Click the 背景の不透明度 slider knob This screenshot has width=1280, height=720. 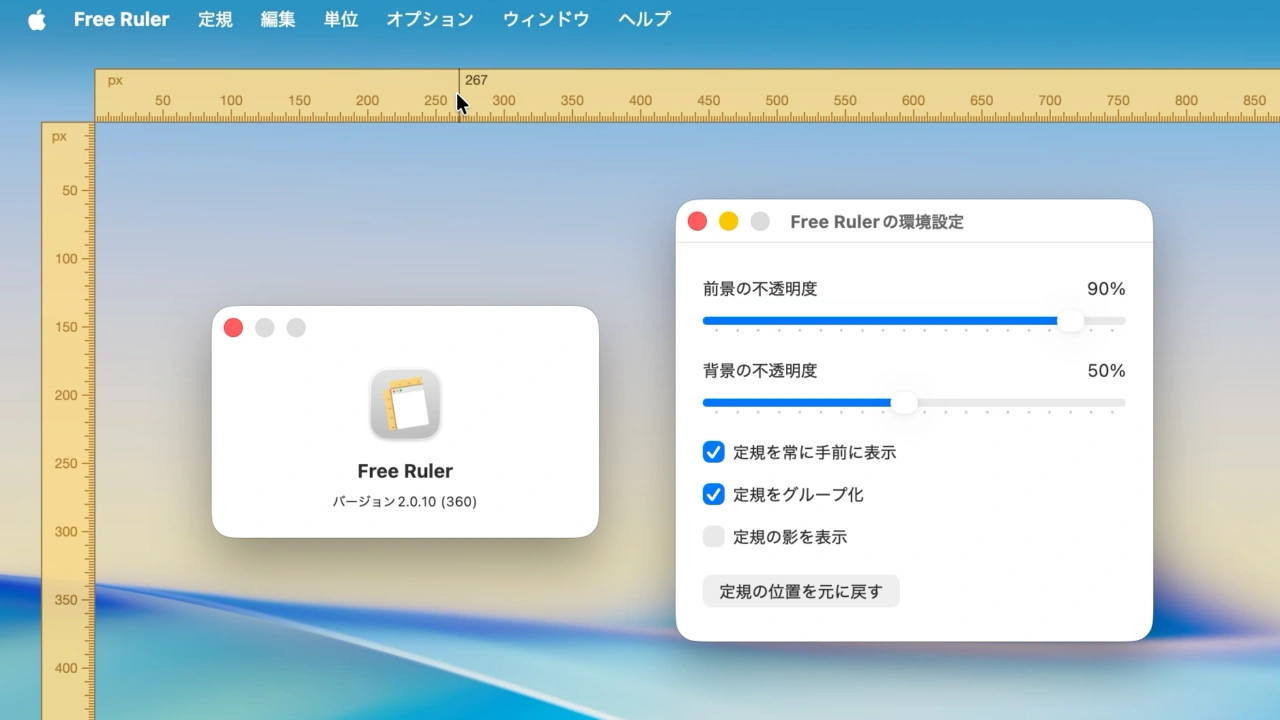[904, 403]
